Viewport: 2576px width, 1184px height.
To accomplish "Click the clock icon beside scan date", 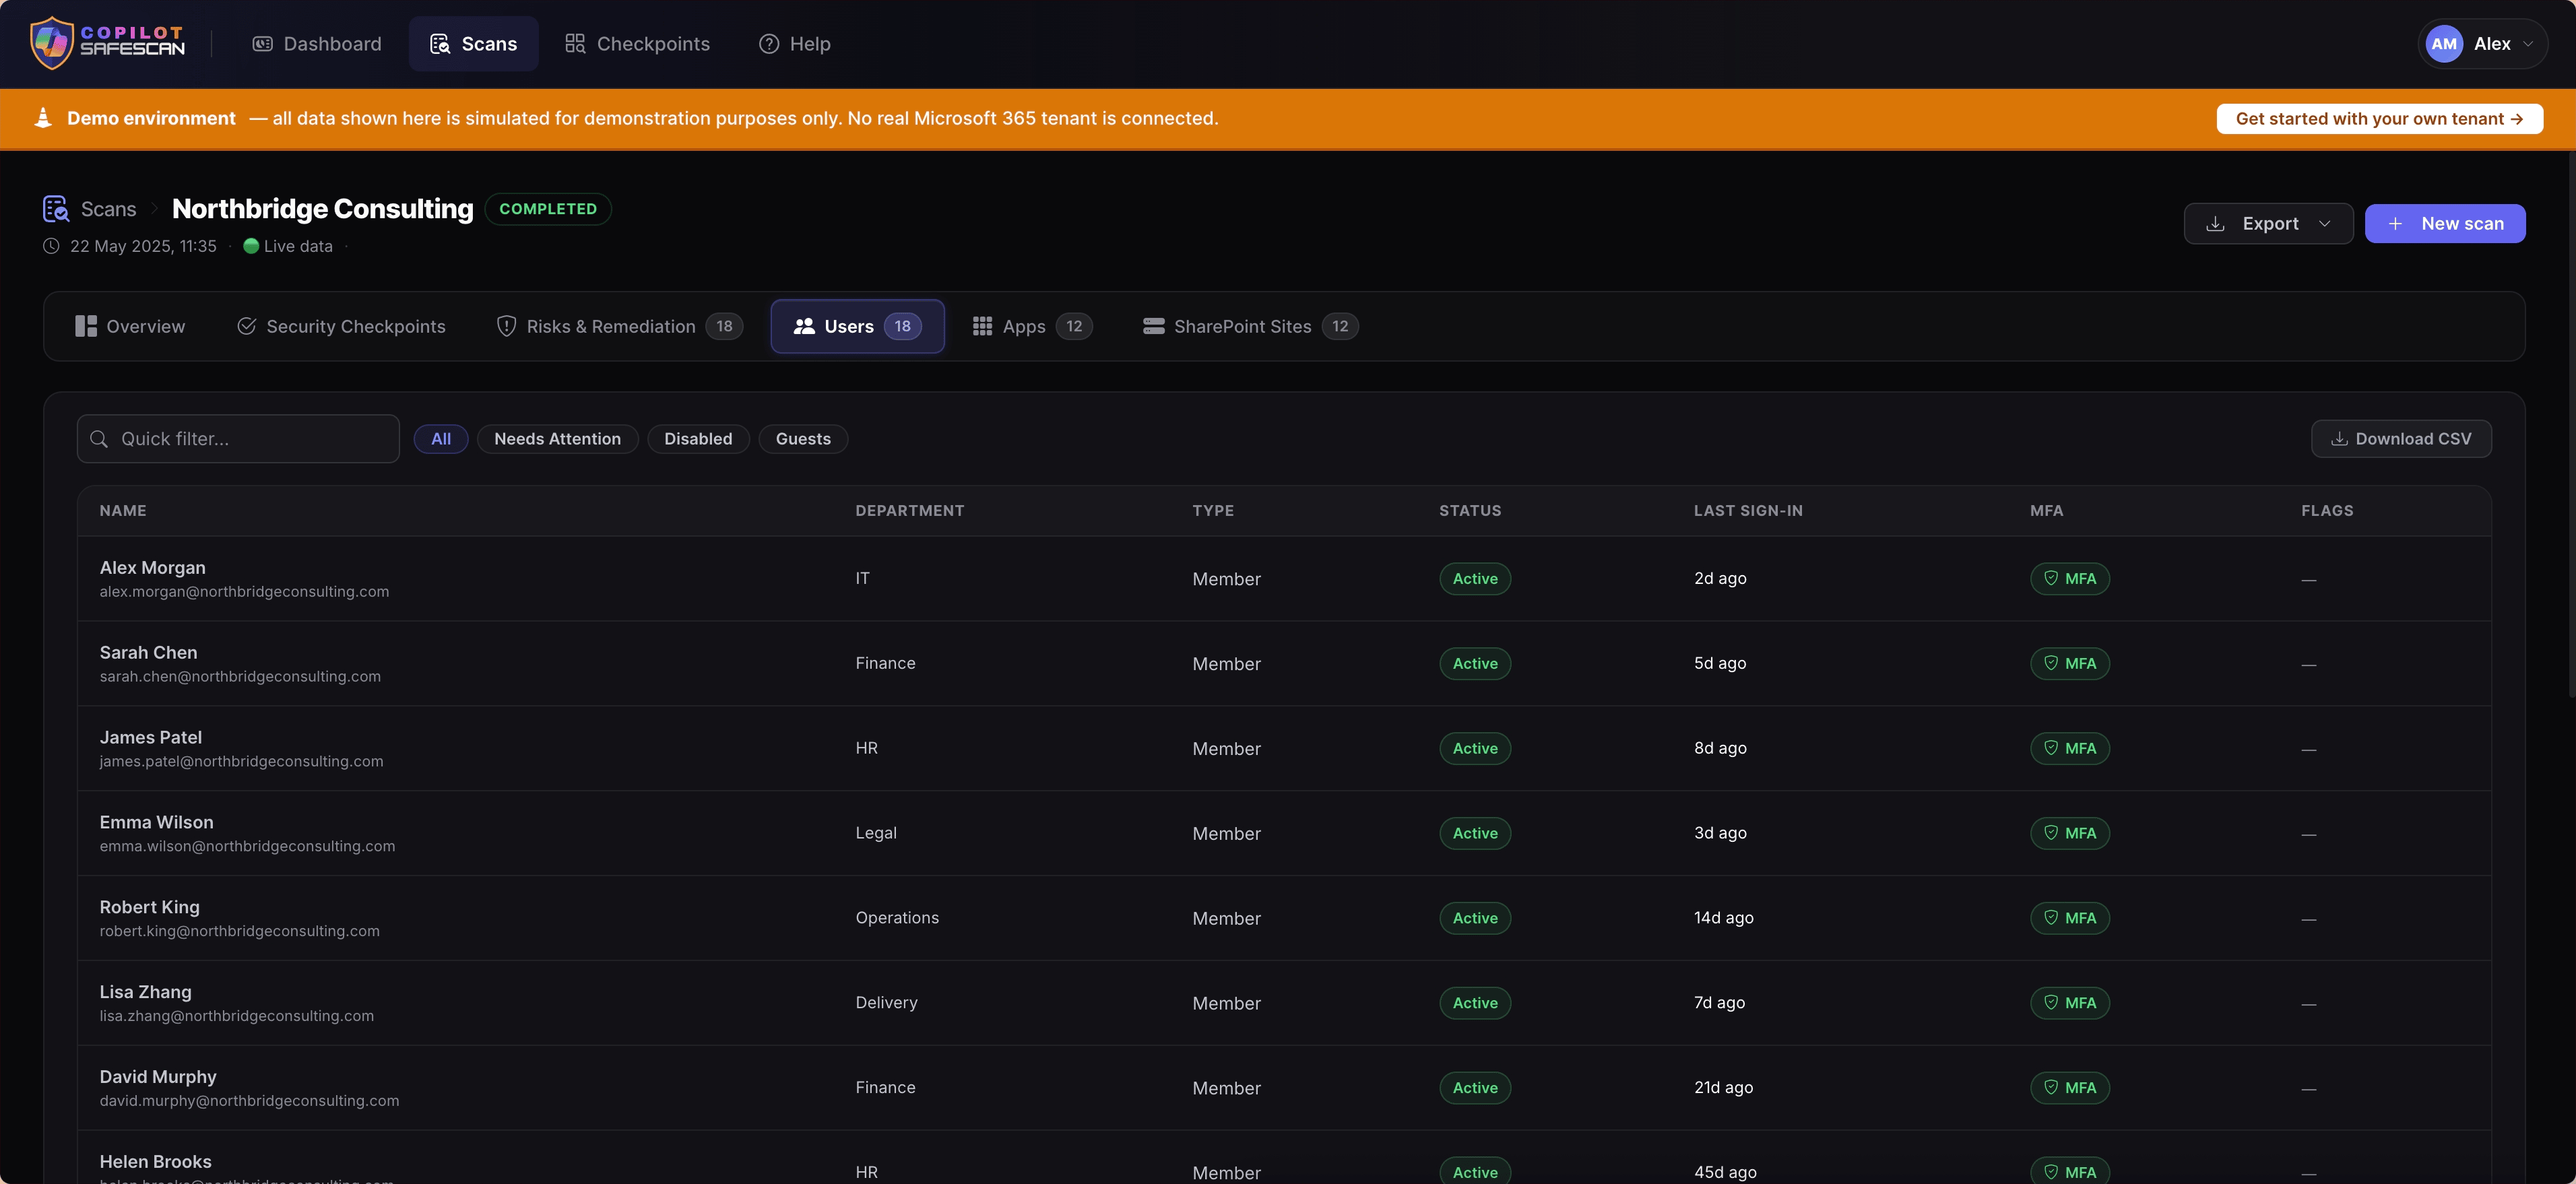I will pos(51,246).
